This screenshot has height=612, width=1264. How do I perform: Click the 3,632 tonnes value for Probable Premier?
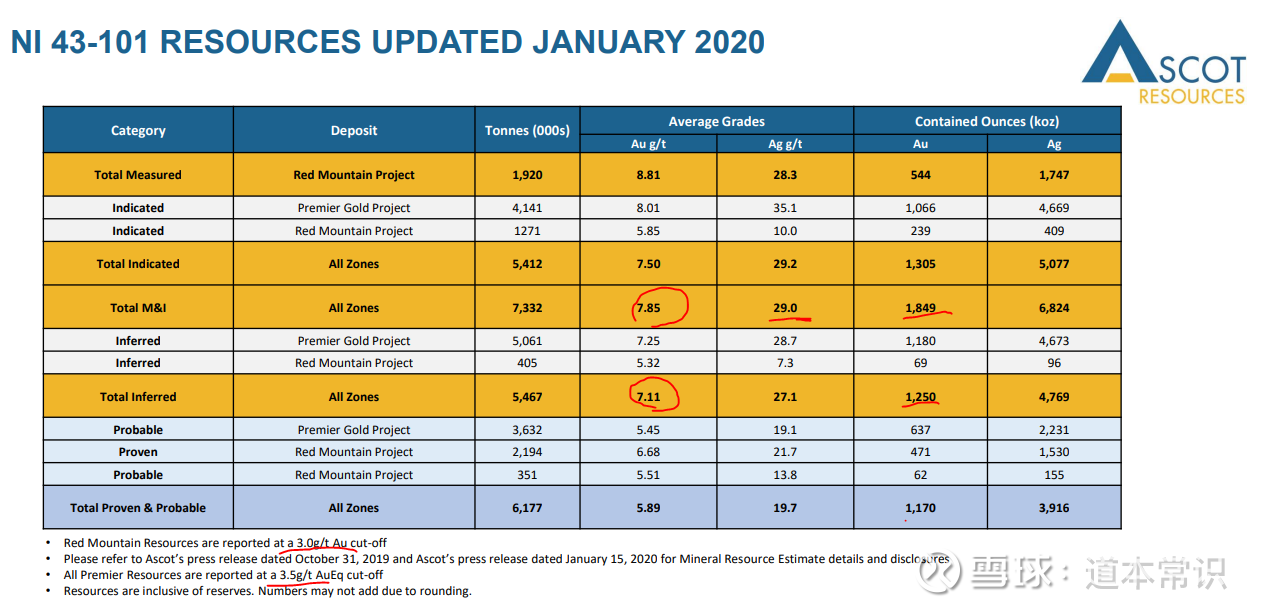527,430
